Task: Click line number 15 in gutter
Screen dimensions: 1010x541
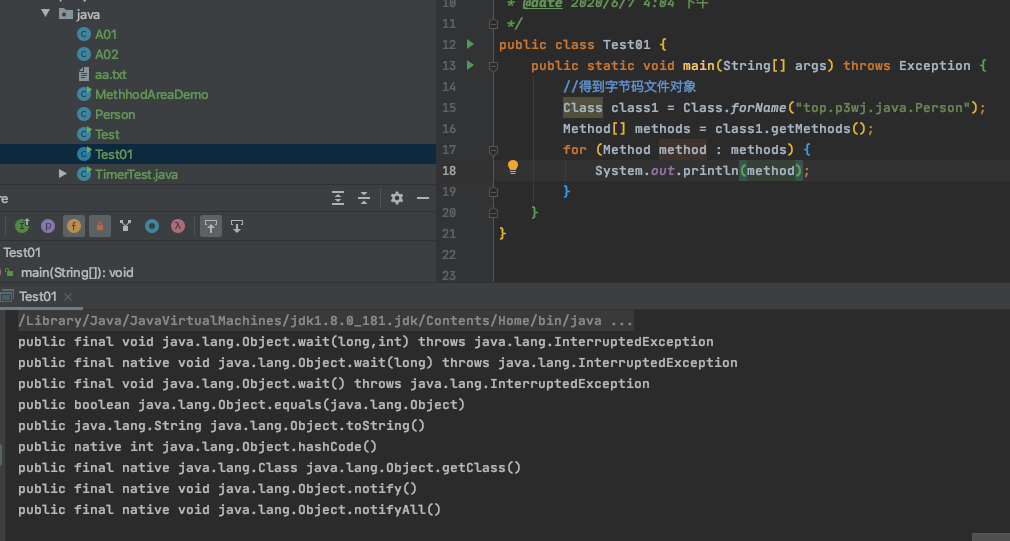Action: click(449, 108)
